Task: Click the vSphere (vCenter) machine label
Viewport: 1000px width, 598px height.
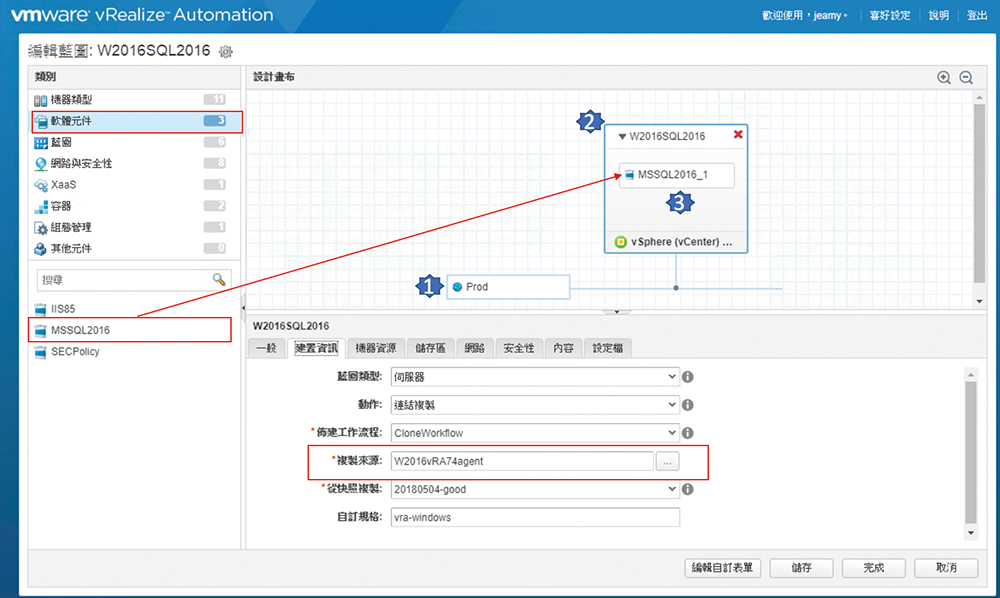Action: 681,242
